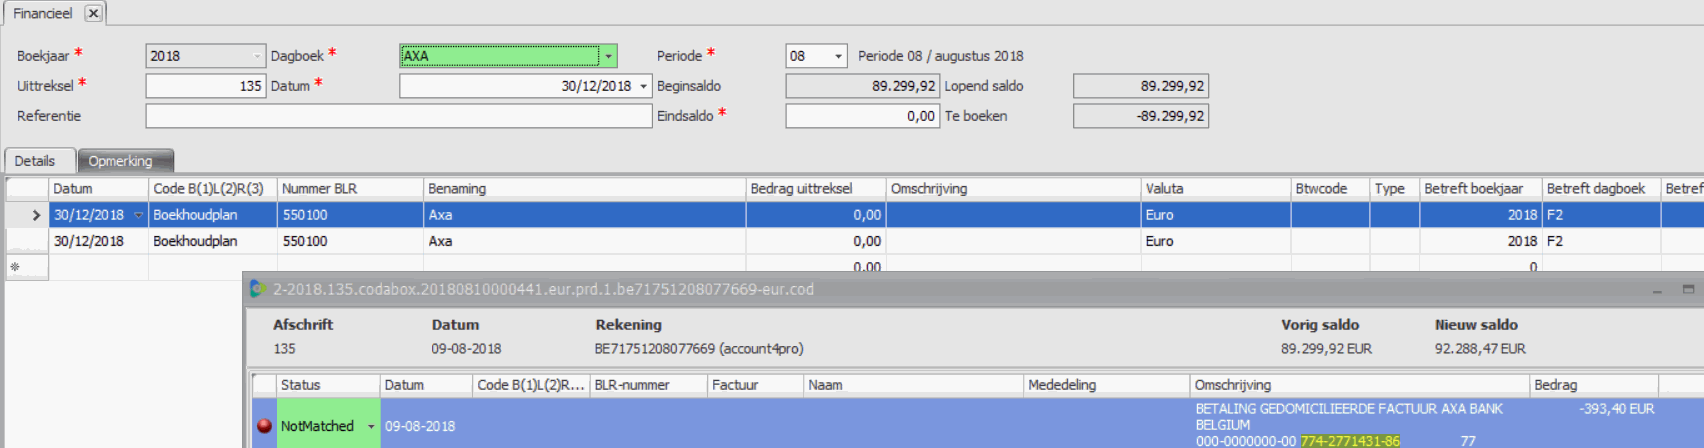Image resolution: width=1704 pixels, height=448 pixels.
Task: Expand the Dagboek AXA combo box
Action: tap(608, 56)
